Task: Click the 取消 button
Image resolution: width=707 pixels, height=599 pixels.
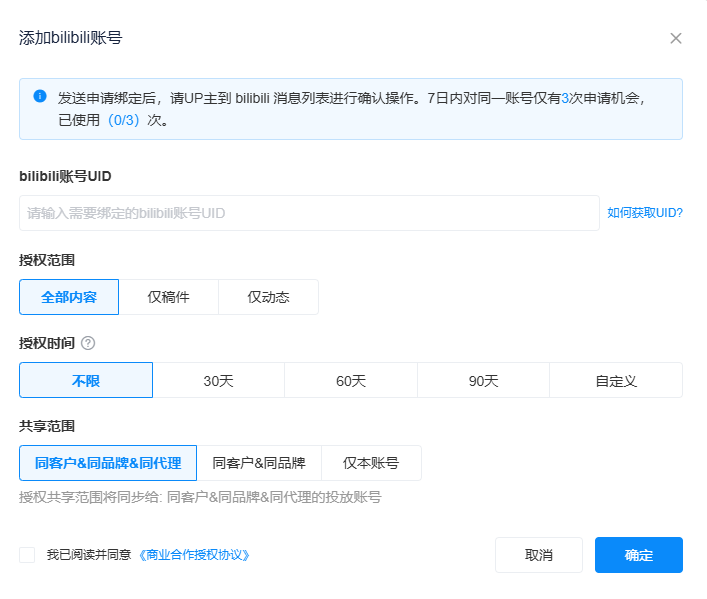Action: tap(539, 555)
